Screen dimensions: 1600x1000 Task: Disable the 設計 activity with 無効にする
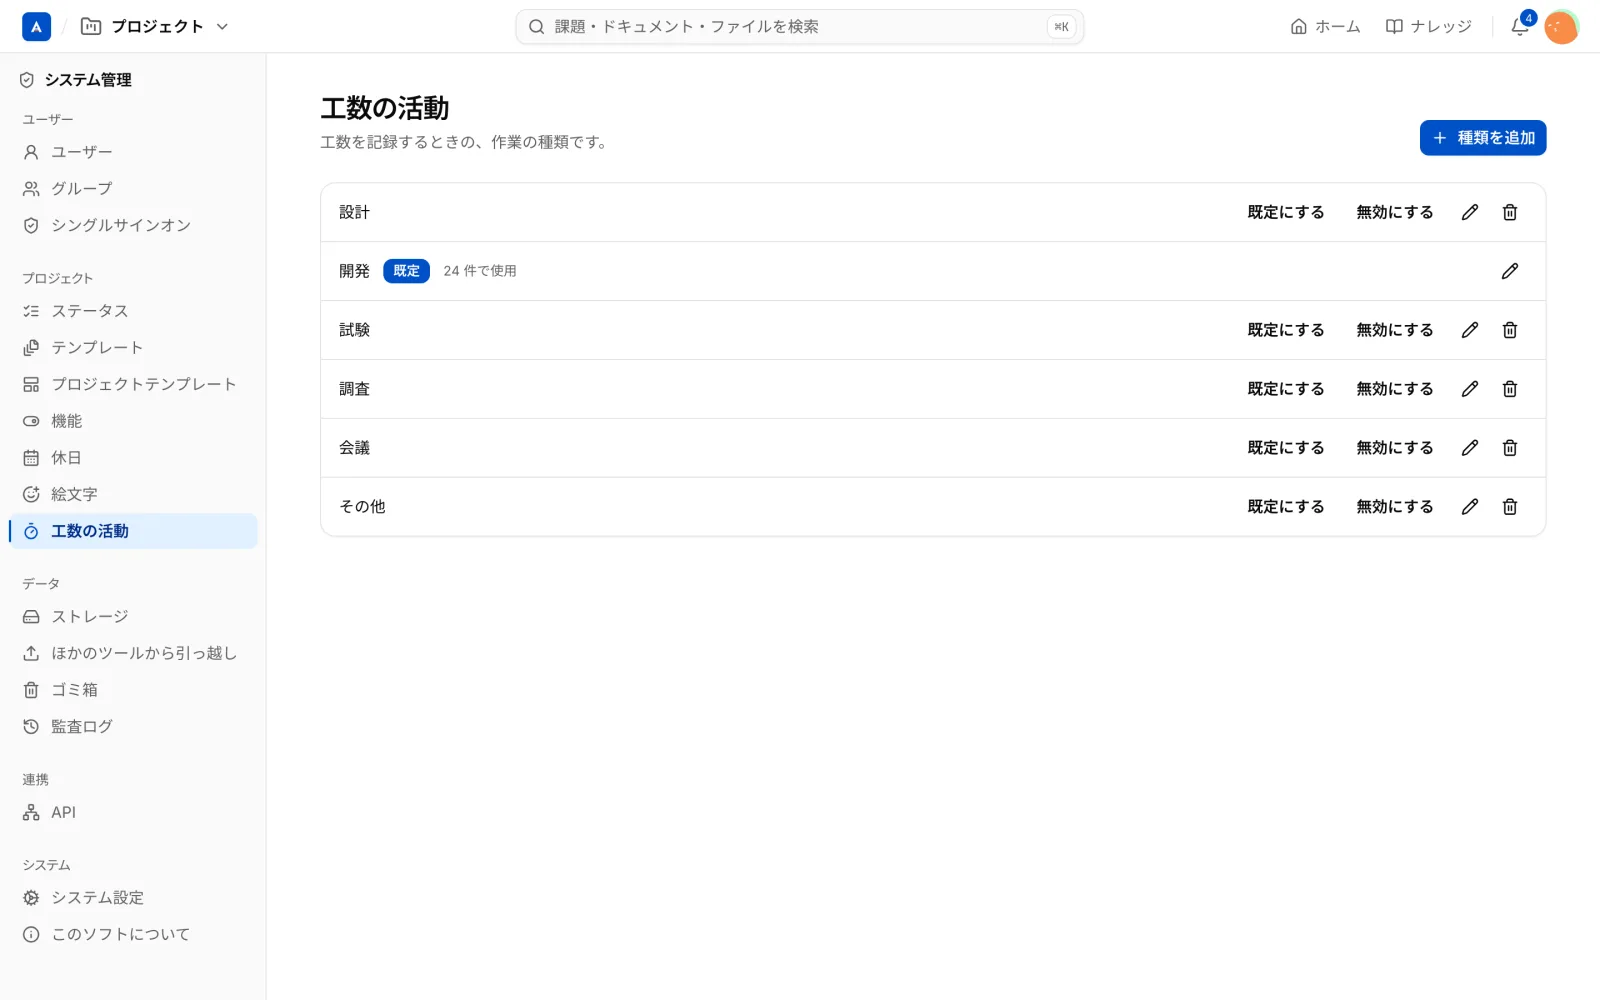coord(1395,212)
